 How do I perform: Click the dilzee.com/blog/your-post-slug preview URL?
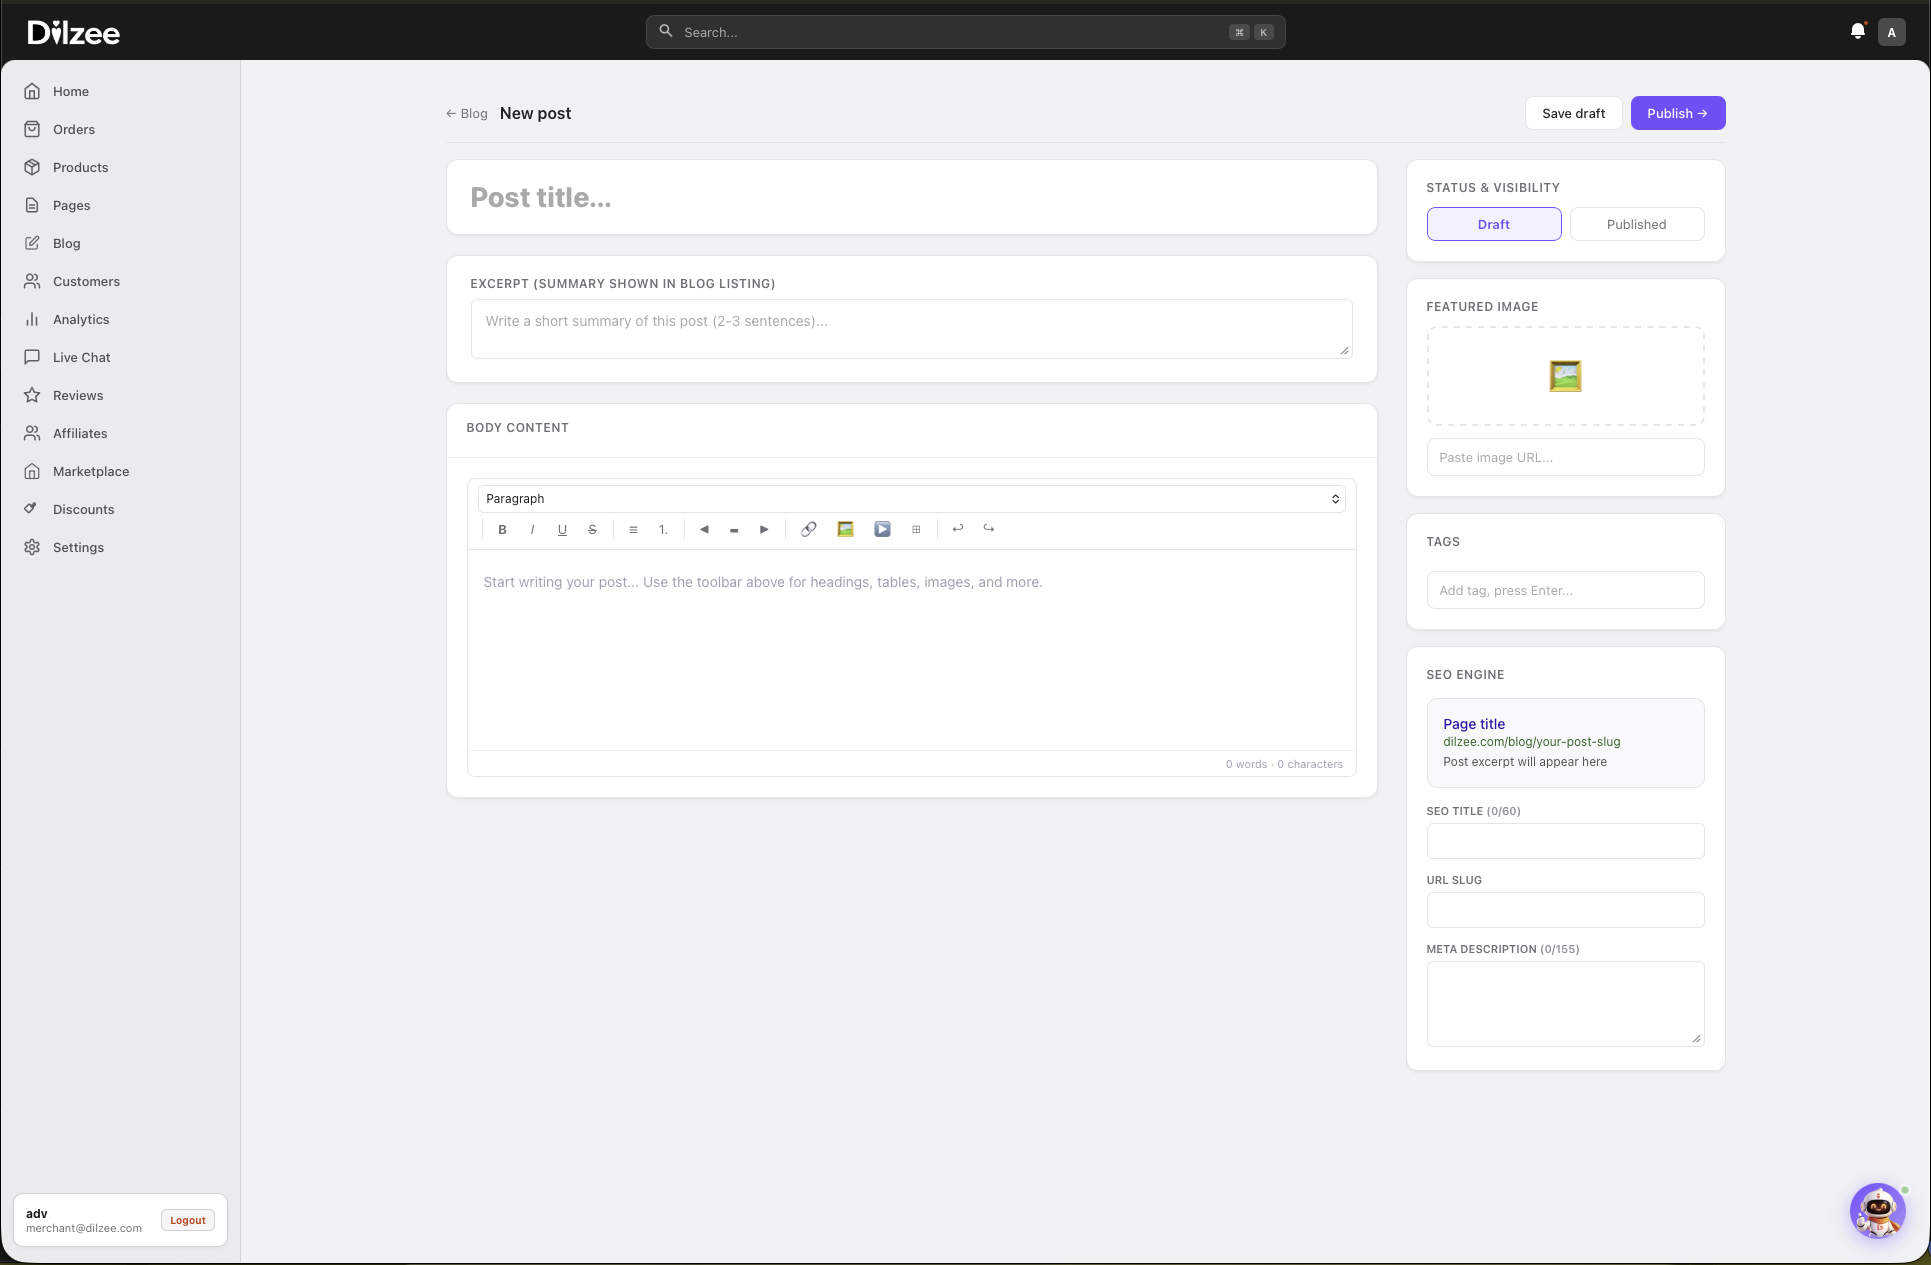coord(1532,742)
